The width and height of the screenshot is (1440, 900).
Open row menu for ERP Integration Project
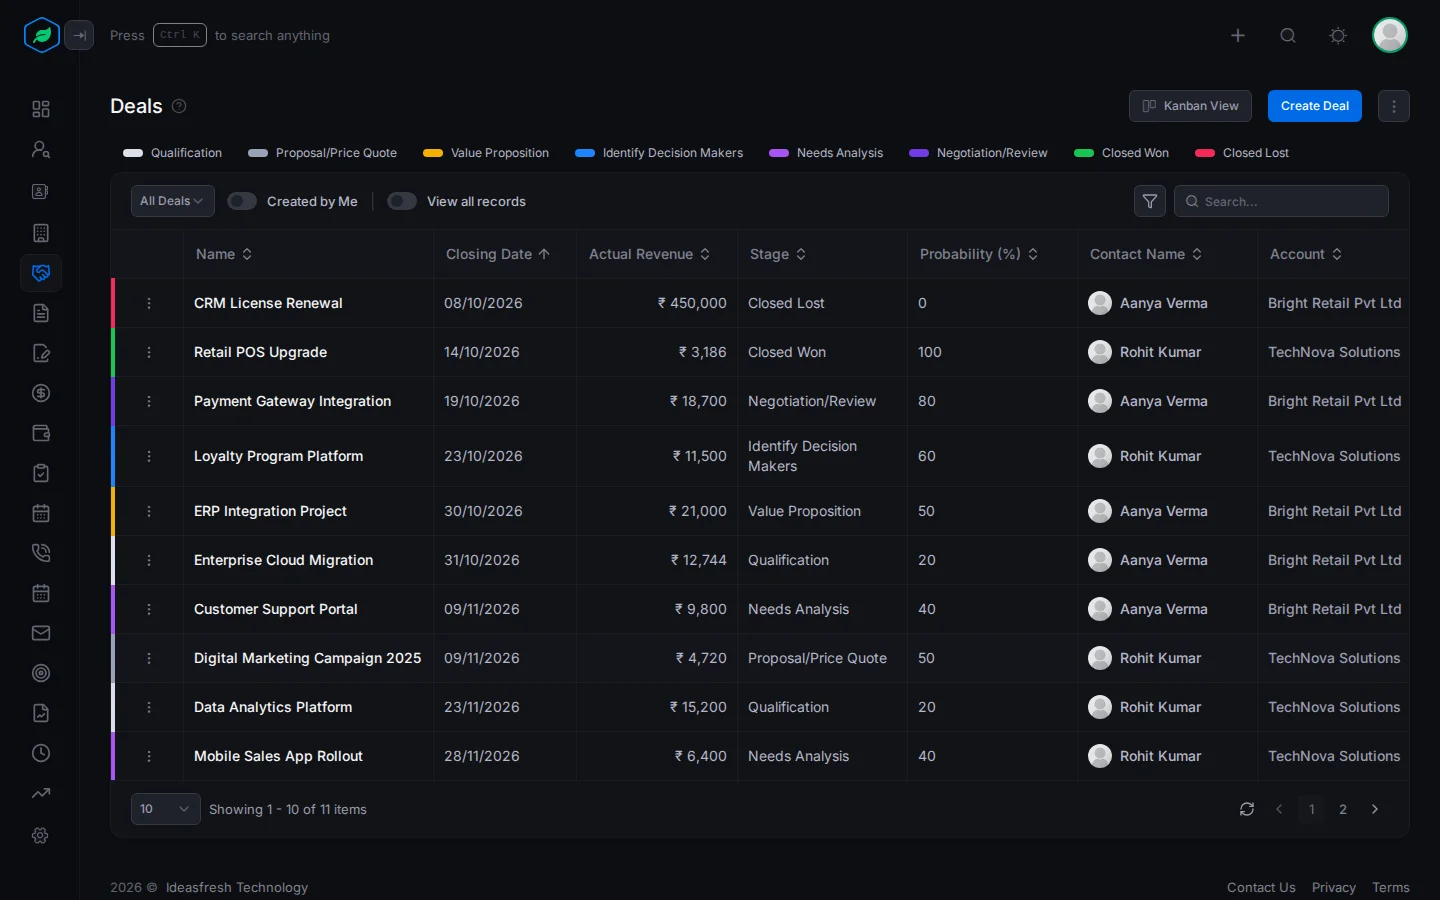tap(149, 511)
